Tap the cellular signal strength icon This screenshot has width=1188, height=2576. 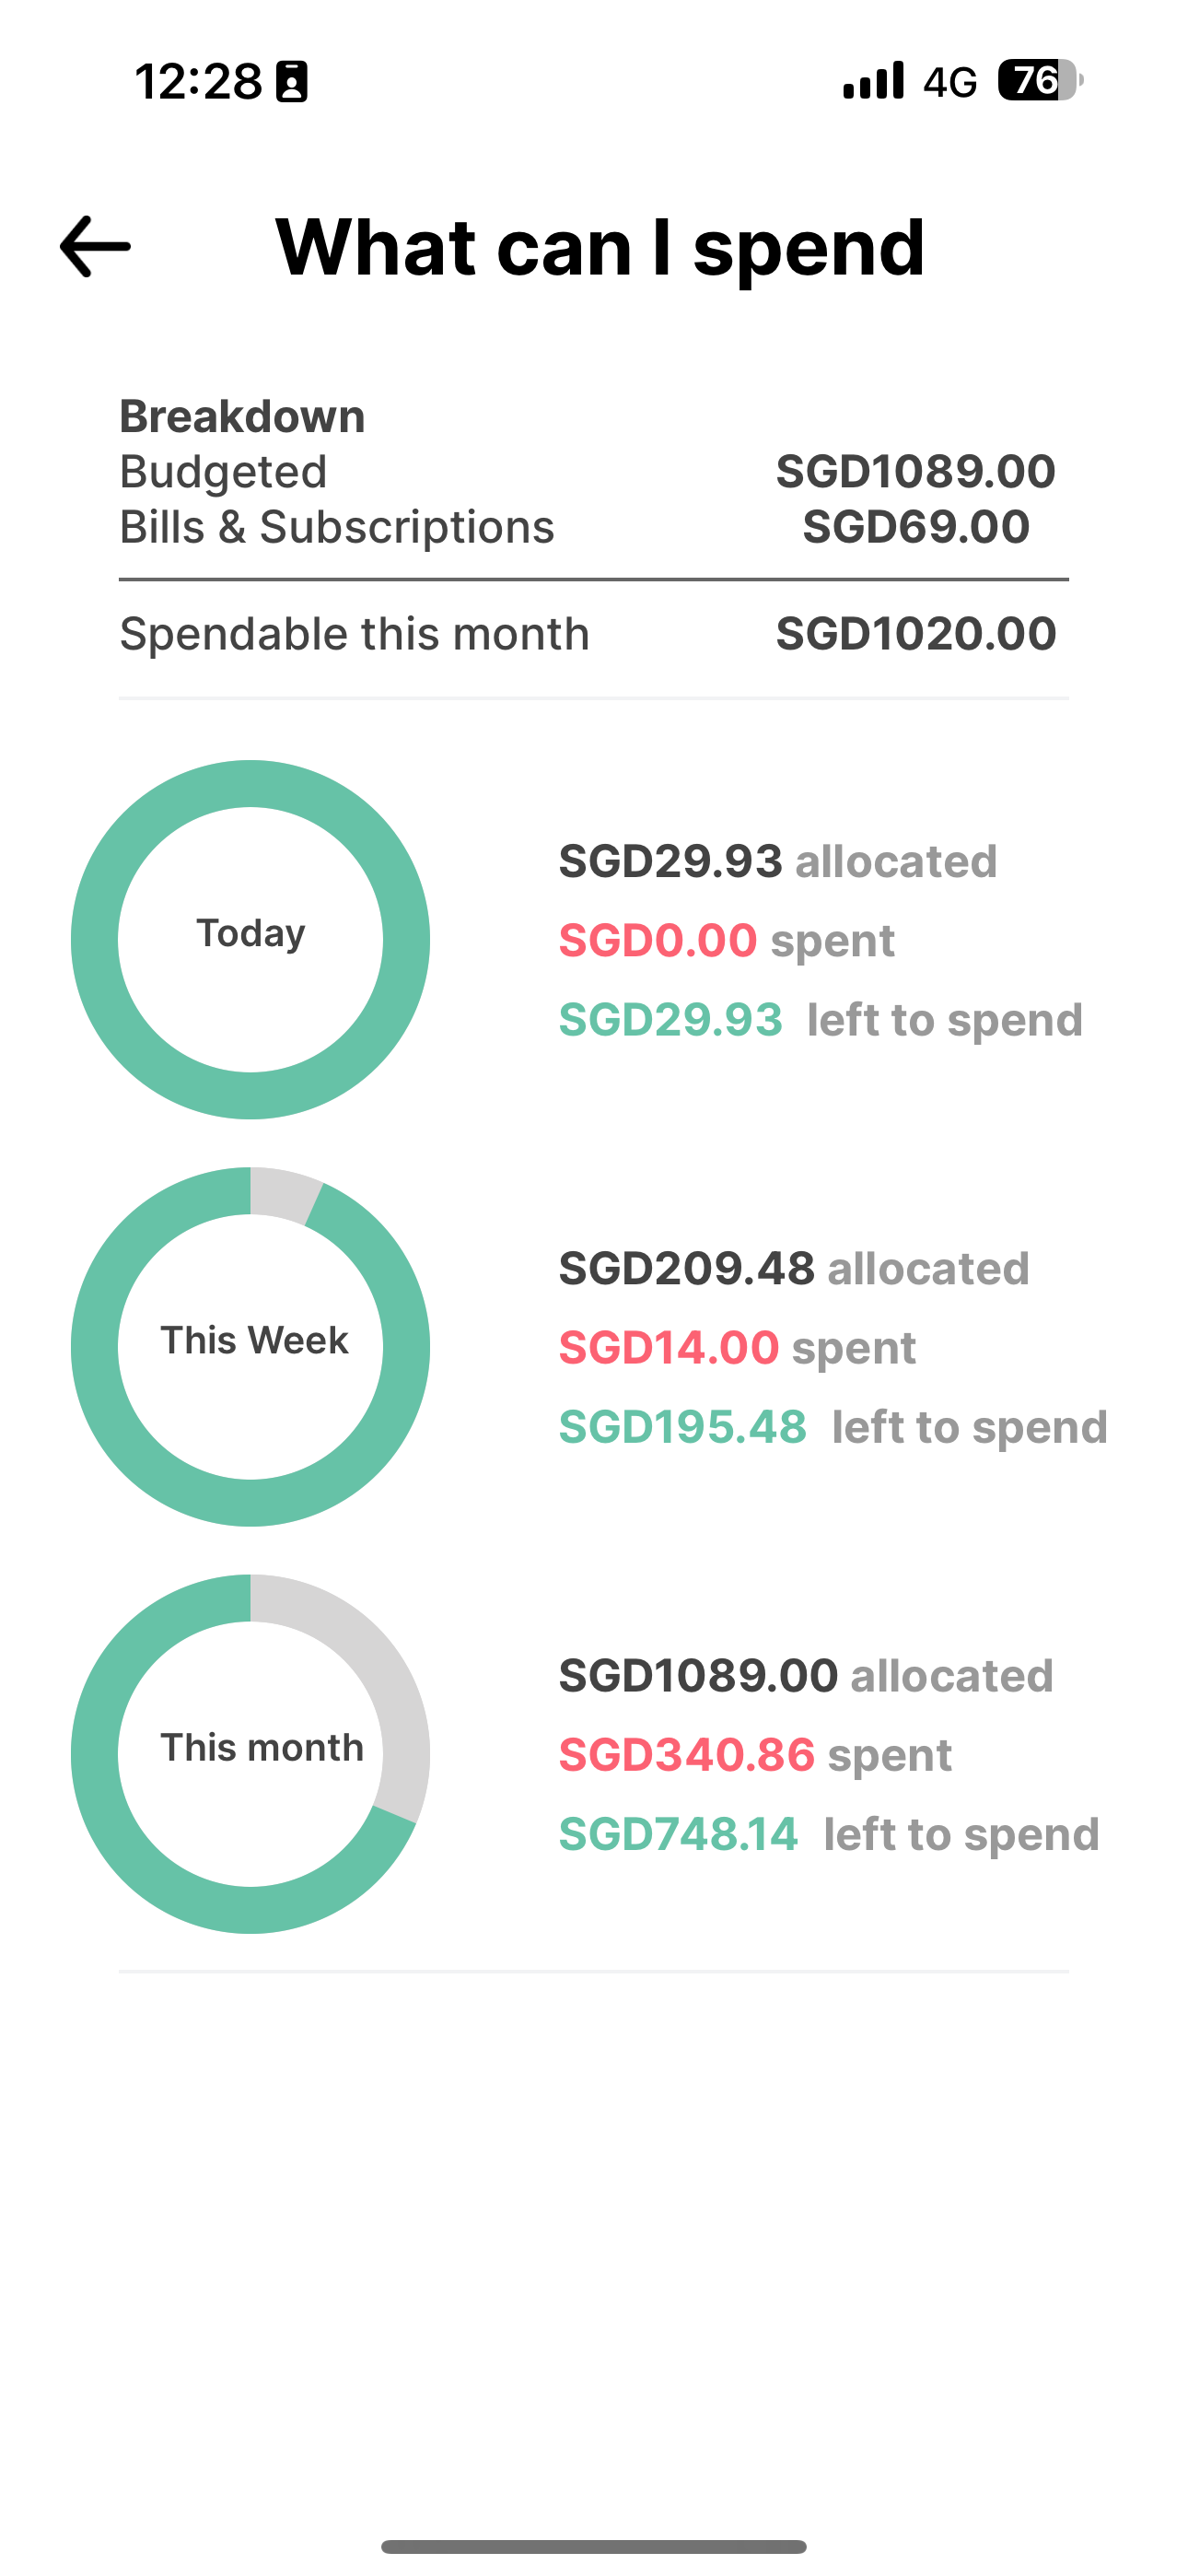coord(873,81)
